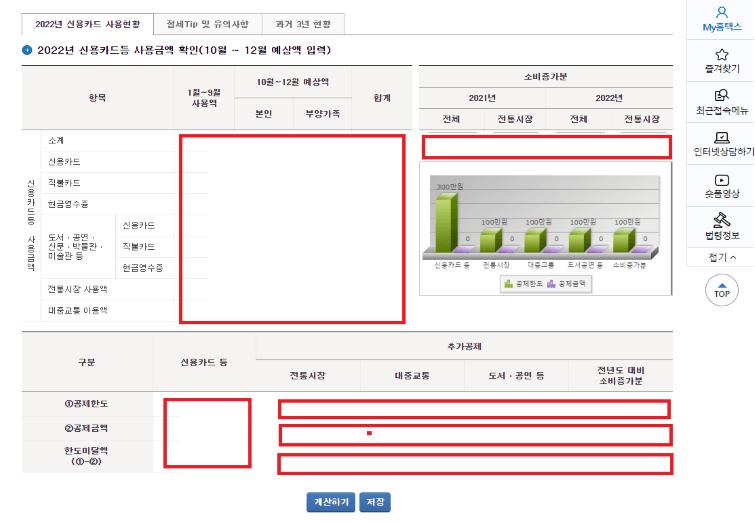Click the ①공제한도 row label
This screenshot has width=755, height=523.
87,404
